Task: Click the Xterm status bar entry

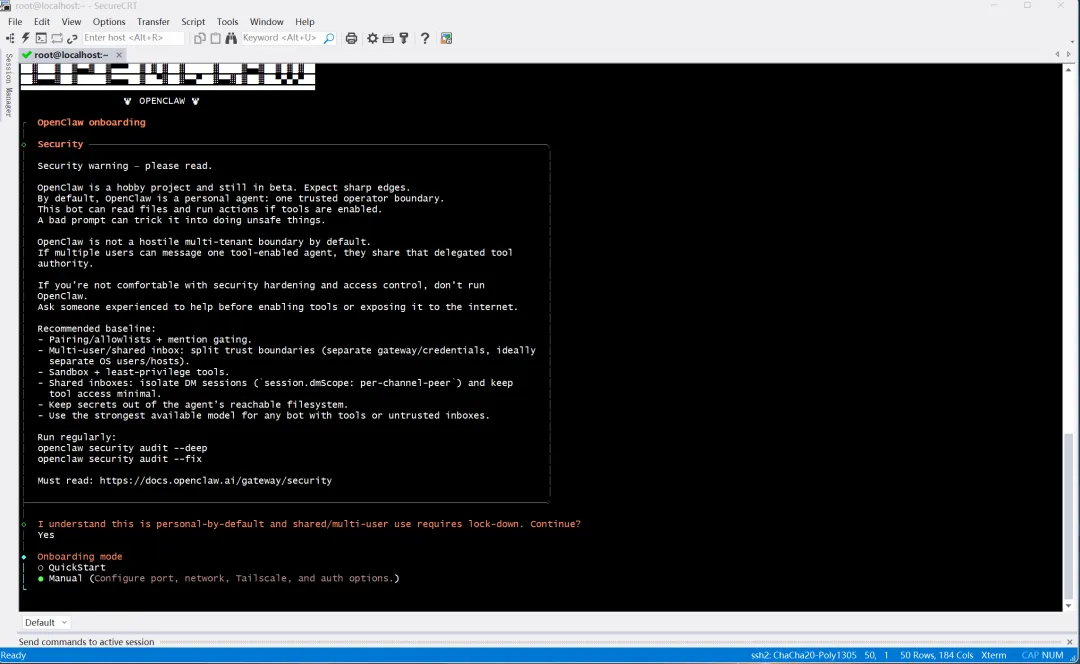Action: 993,655
